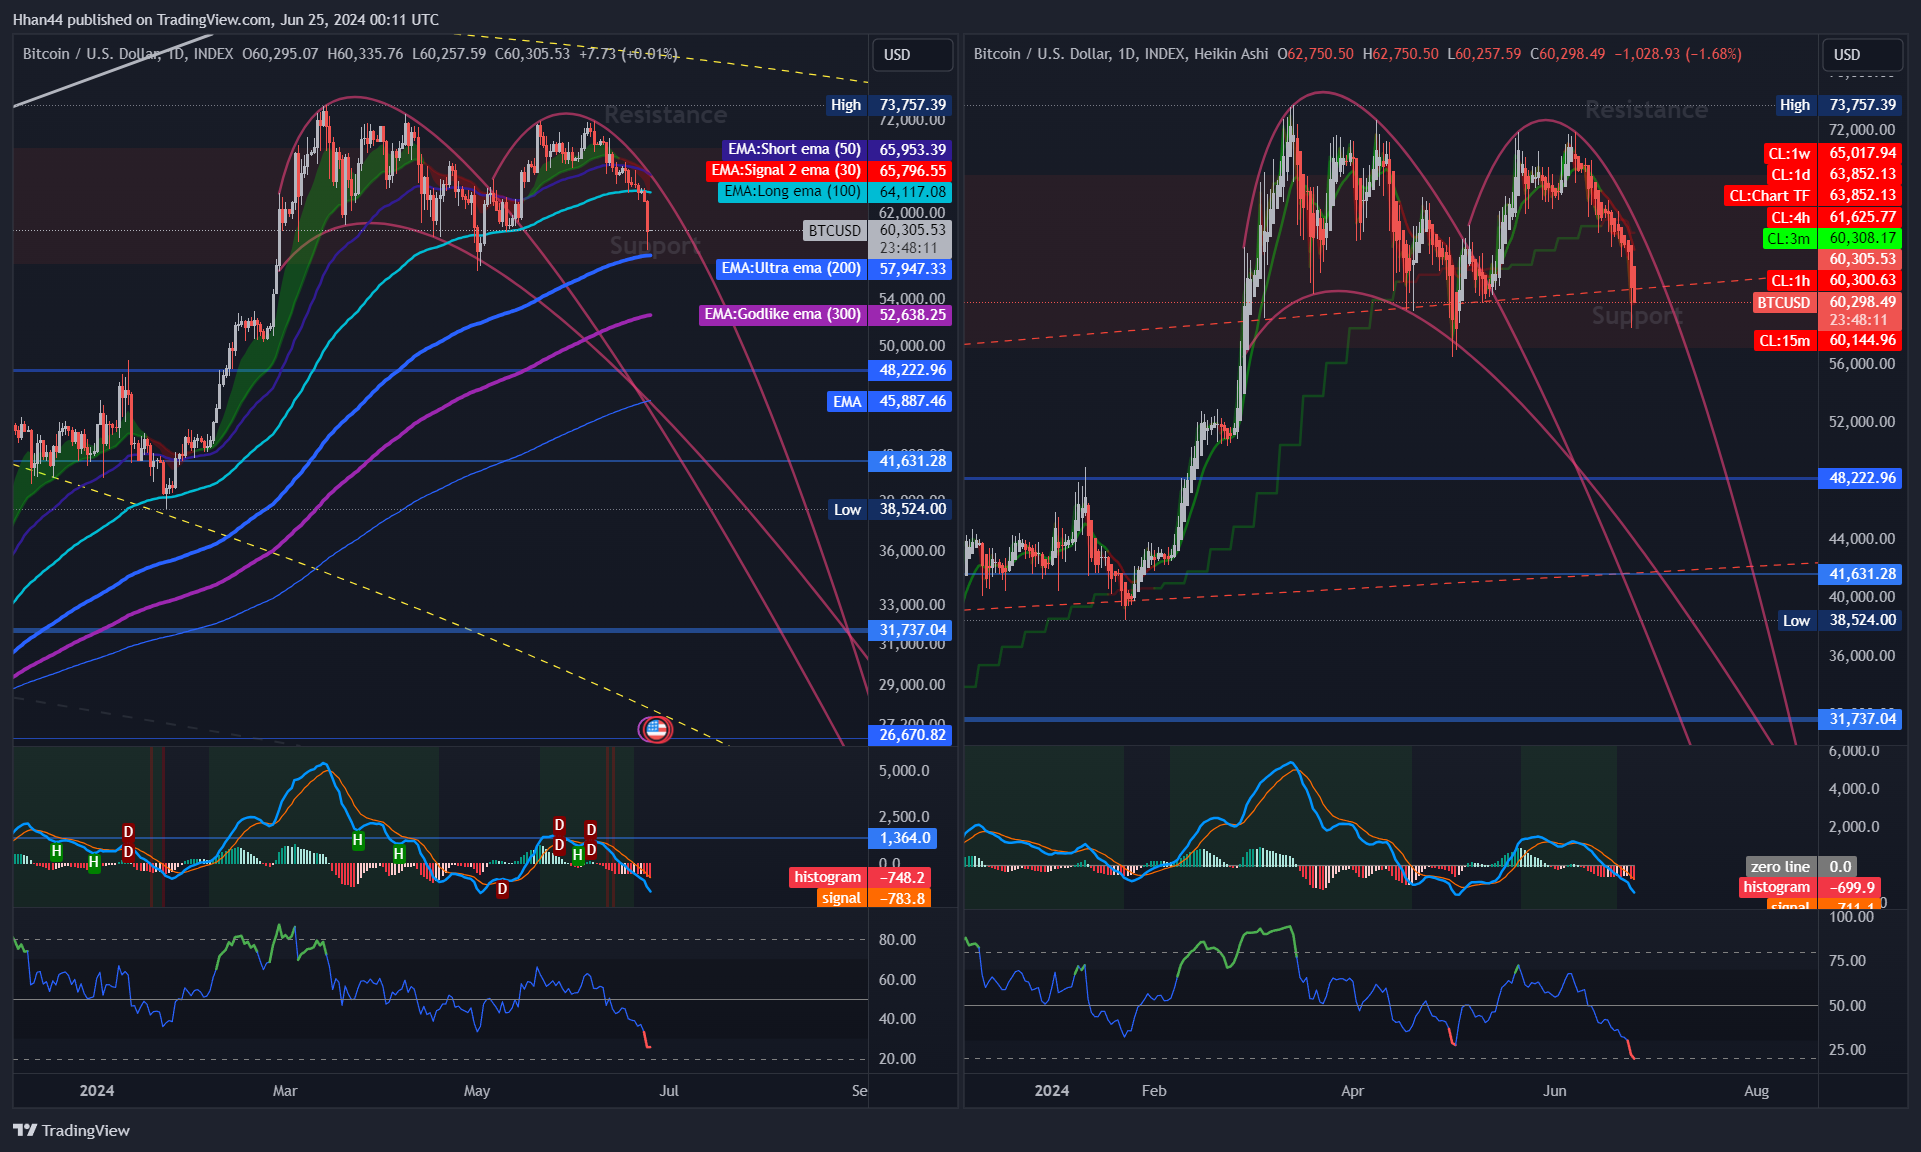Click the CL:15m 60,144.96 label
The height and width of the screenshot is (1152, 1921).
coord(1828,341)
